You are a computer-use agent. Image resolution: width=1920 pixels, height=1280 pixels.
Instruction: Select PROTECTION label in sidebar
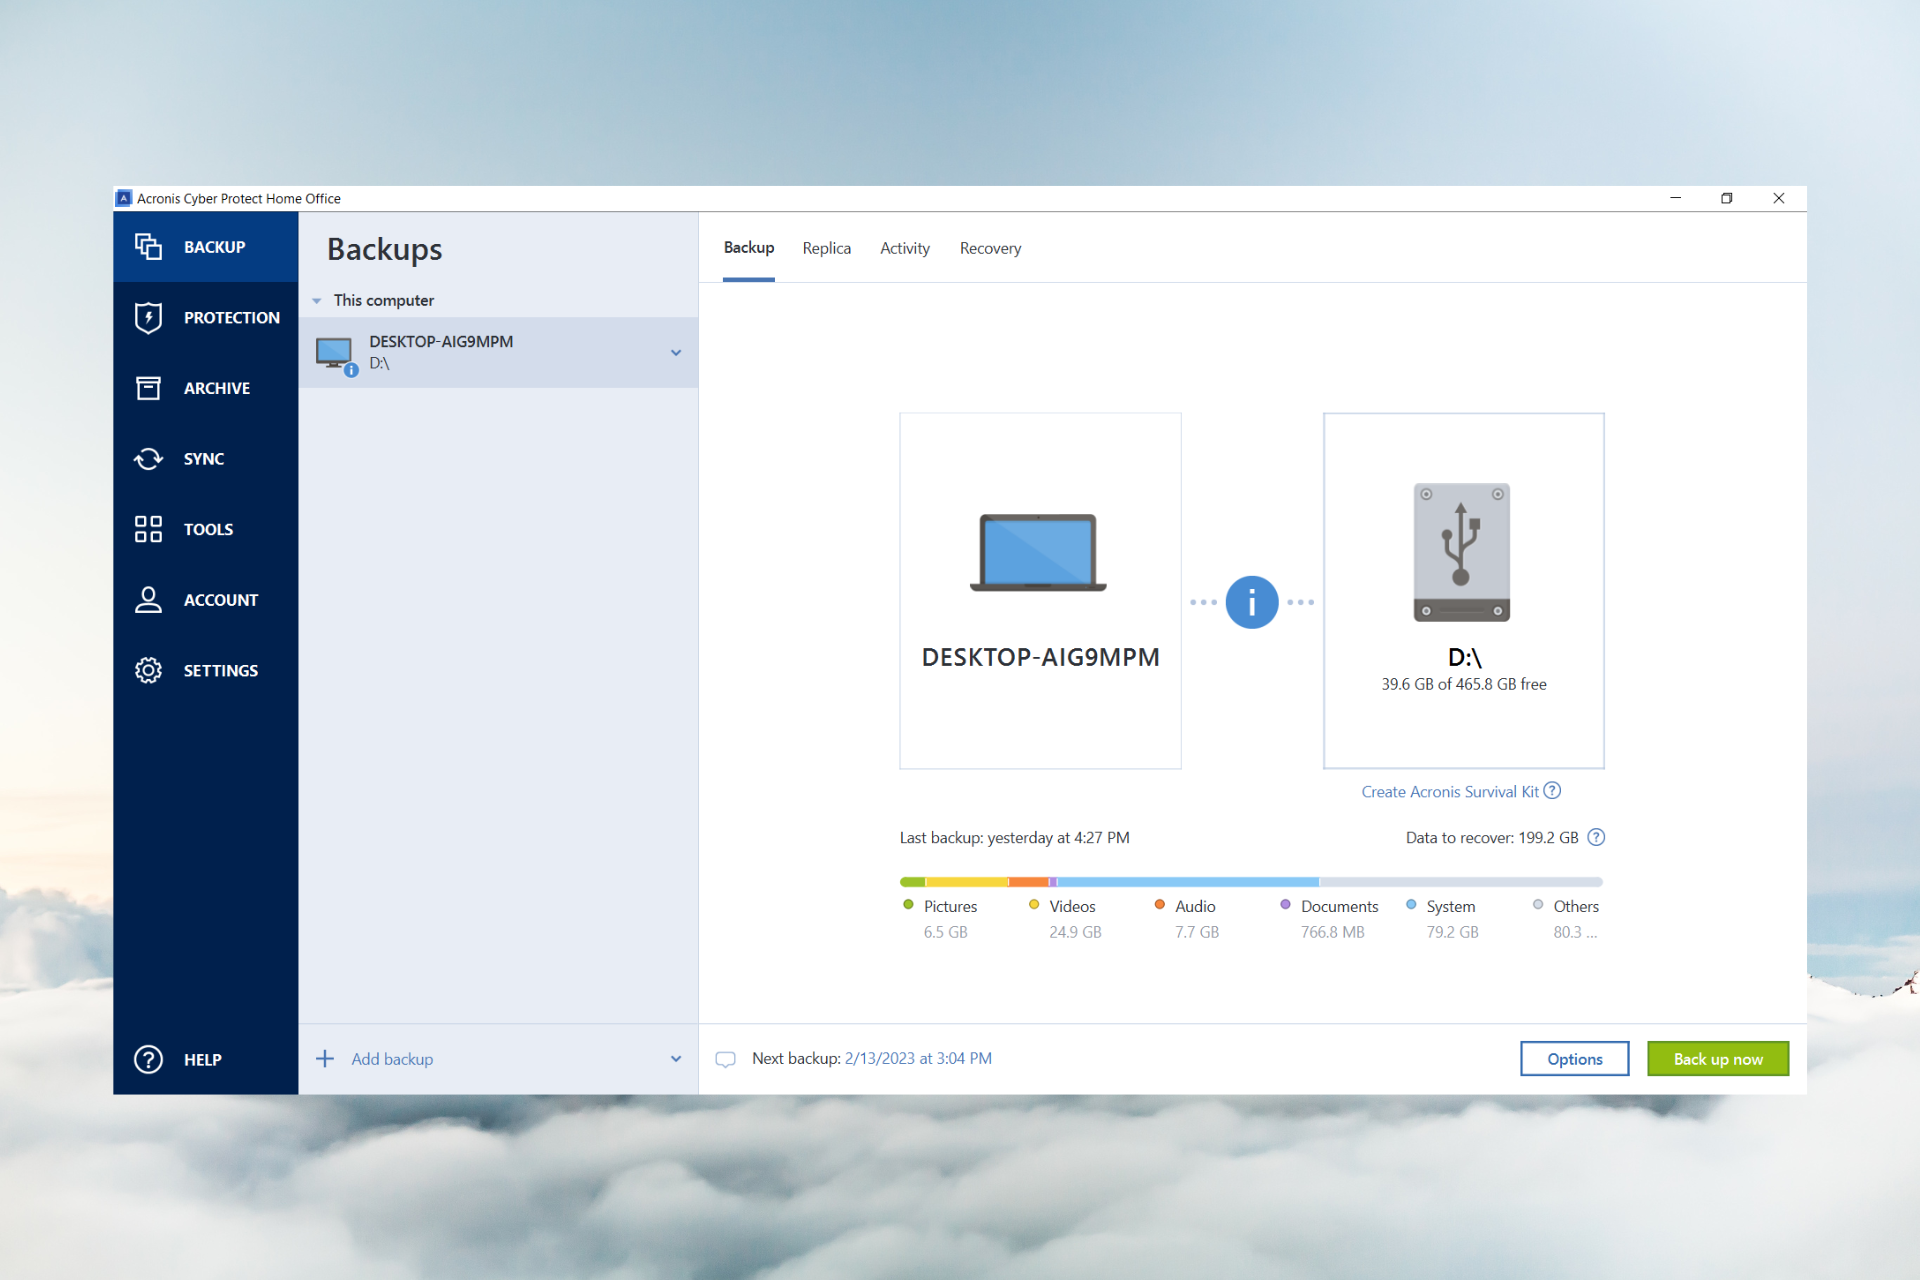pyautogui.click(x=232, y=318)
